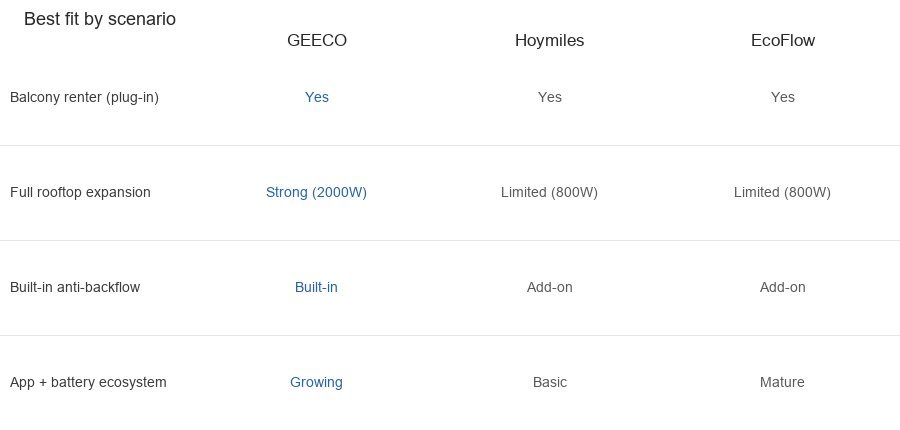The image size is (900, 430).
Task: Select the 'Full rooftop expansion' row label
Action: tap(80, 192)
